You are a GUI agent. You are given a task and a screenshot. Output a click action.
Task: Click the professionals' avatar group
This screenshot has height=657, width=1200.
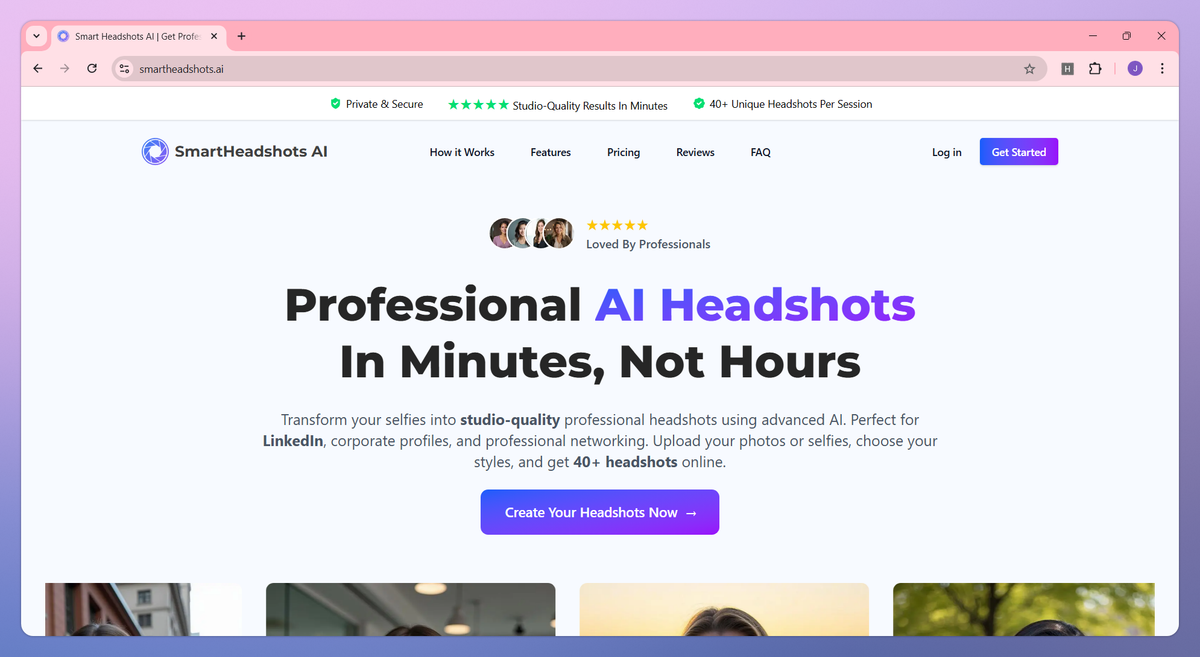tap(532, 233)
